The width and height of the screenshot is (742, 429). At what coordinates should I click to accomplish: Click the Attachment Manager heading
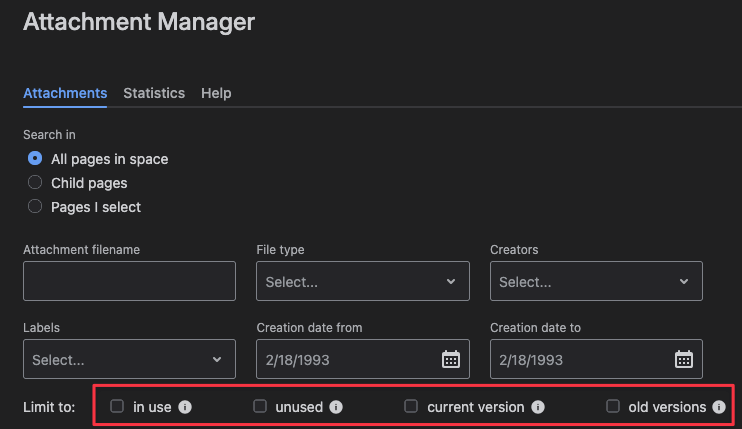click(139, 22)
